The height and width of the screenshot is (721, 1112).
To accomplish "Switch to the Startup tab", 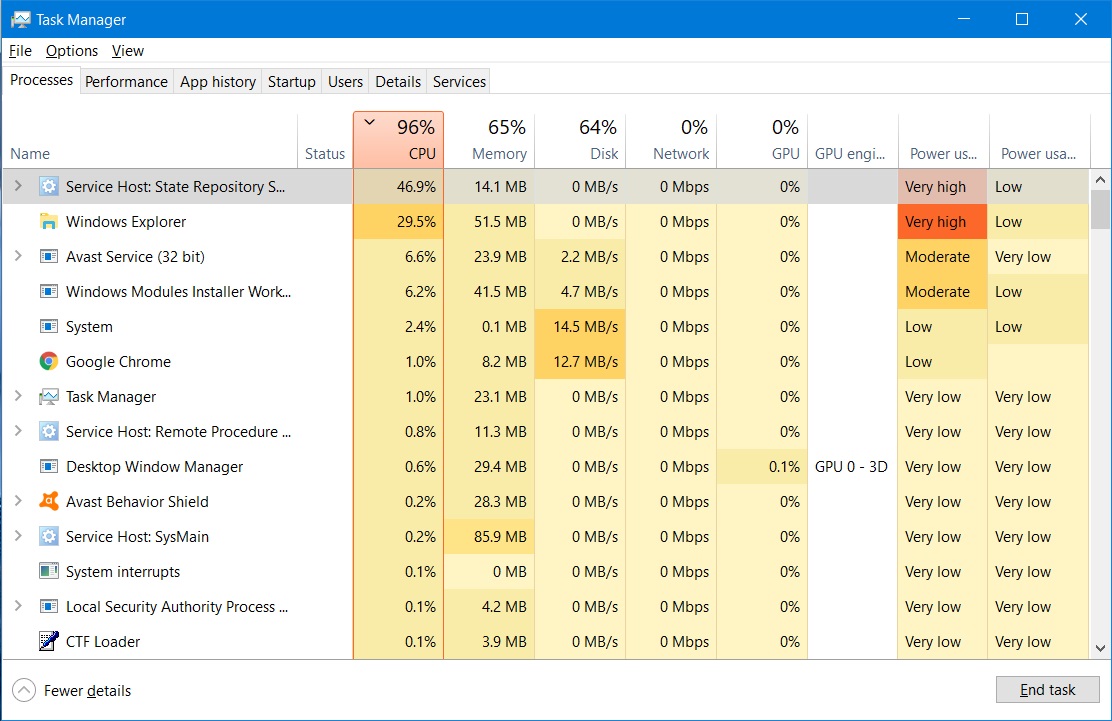I will [291, 81].
